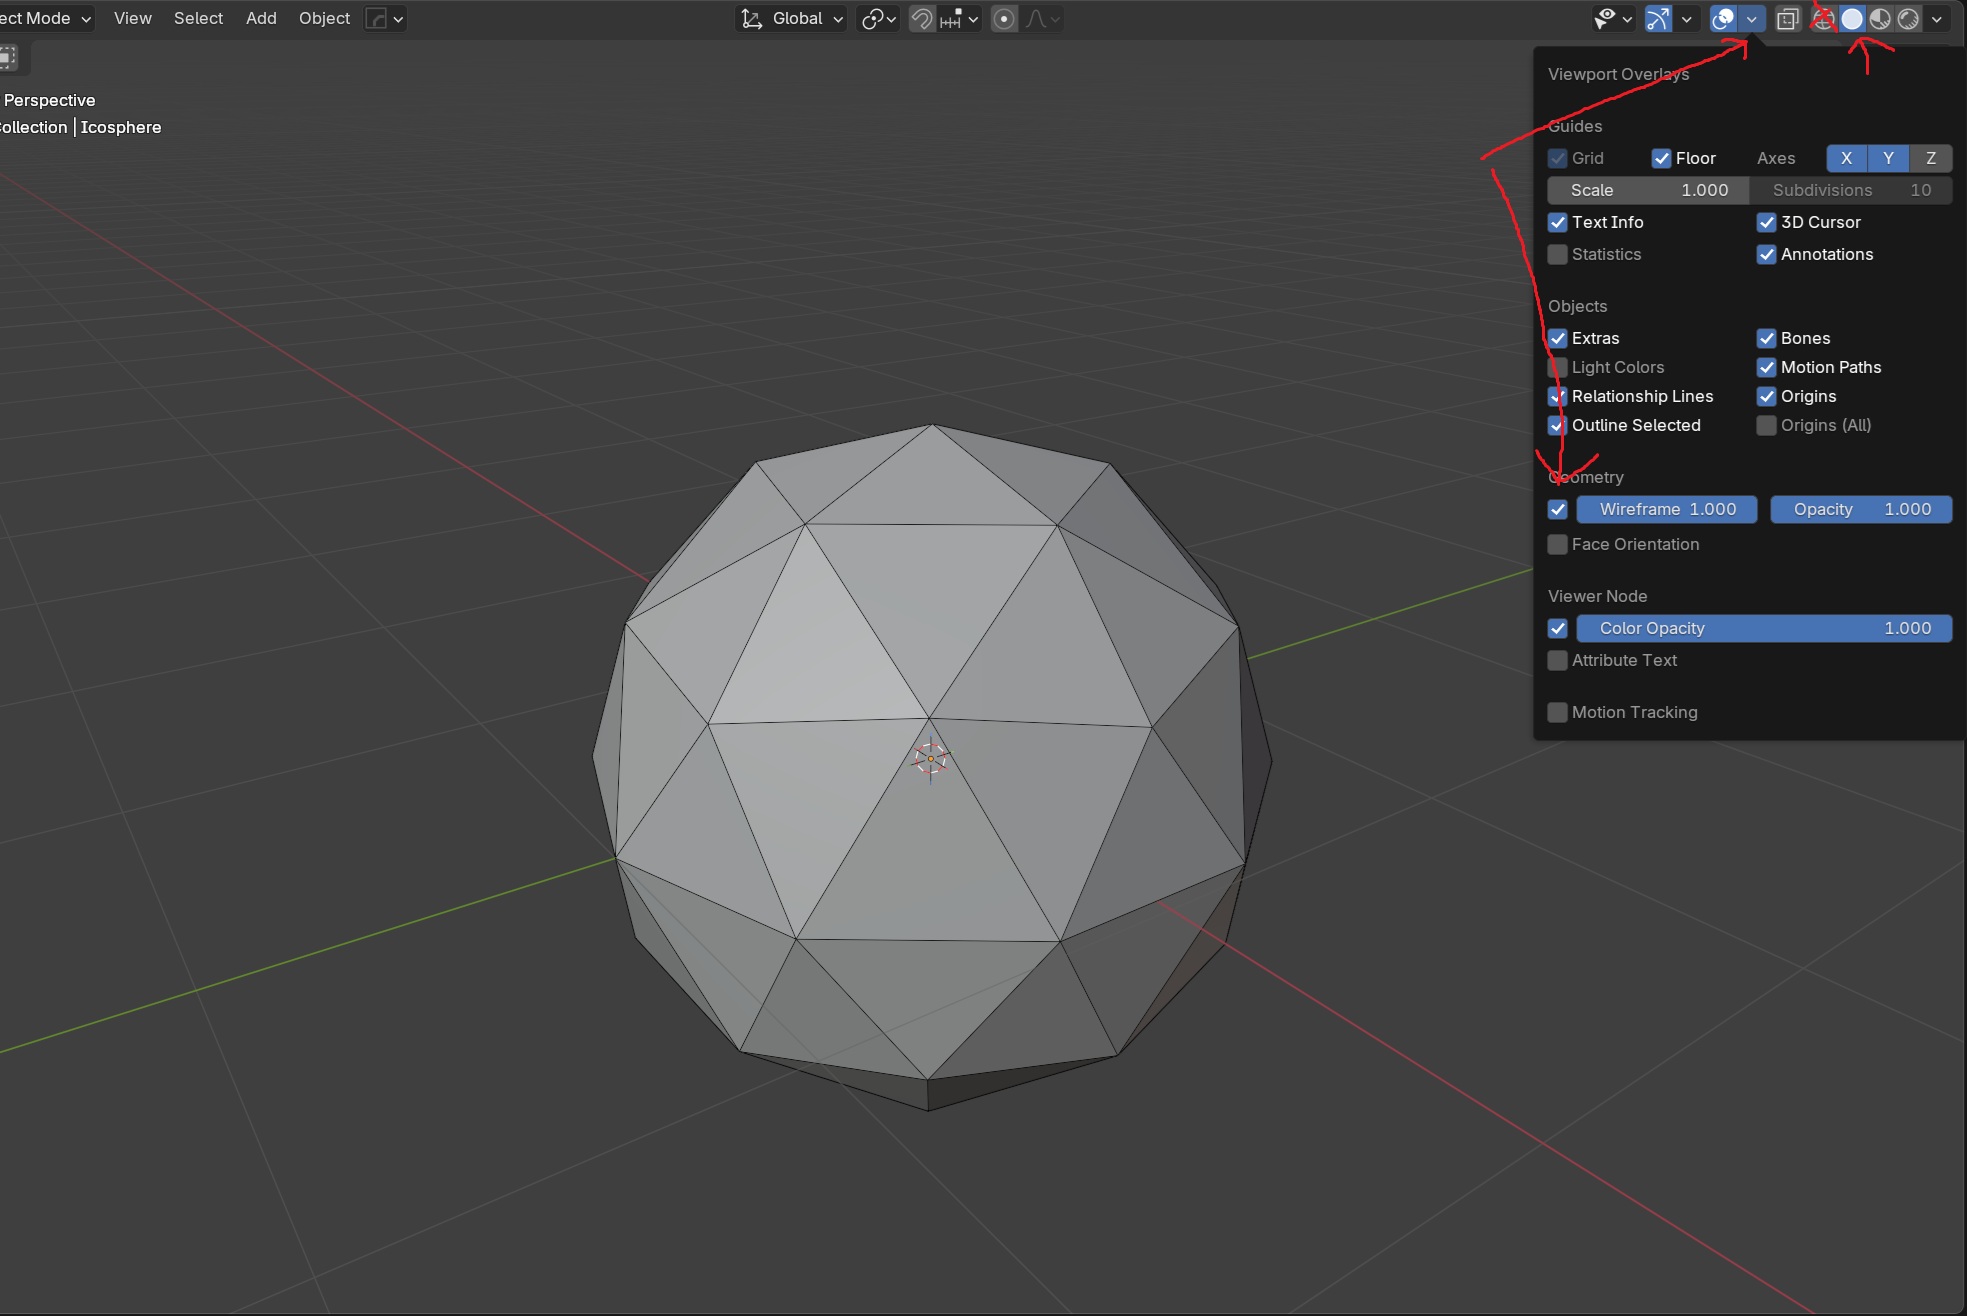
Task: Switch to material preview shading
Action: 1880,19
